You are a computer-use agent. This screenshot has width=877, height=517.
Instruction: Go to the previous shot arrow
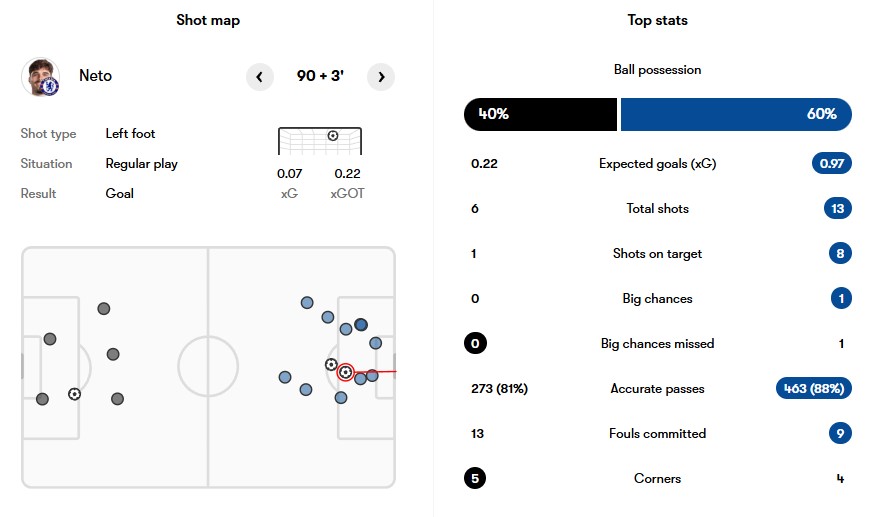(x=260, y=77)
